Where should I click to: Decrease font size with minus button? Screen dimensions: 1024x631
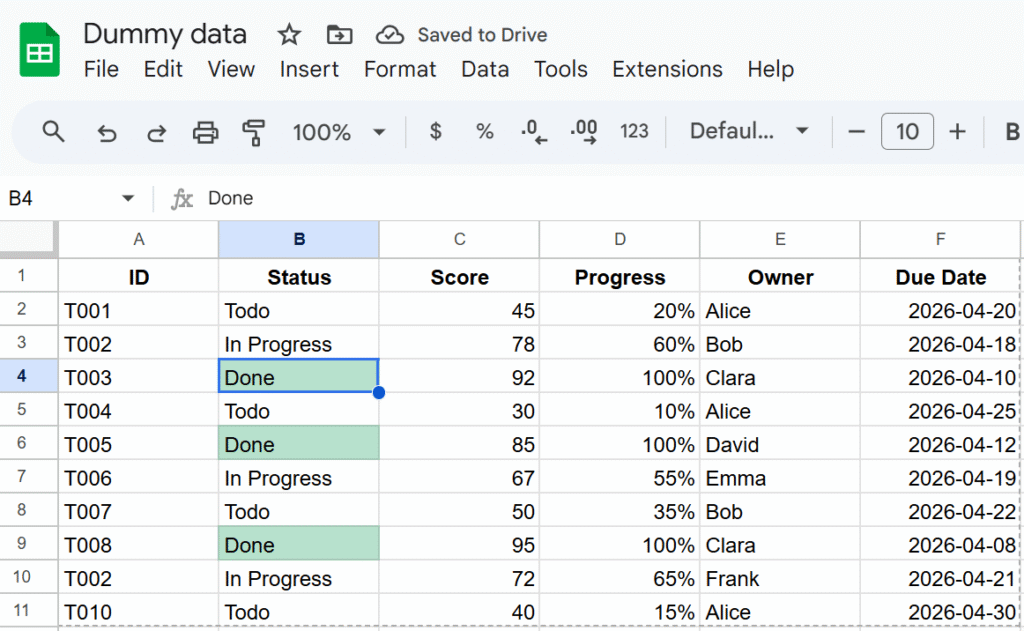click(856, 131)
